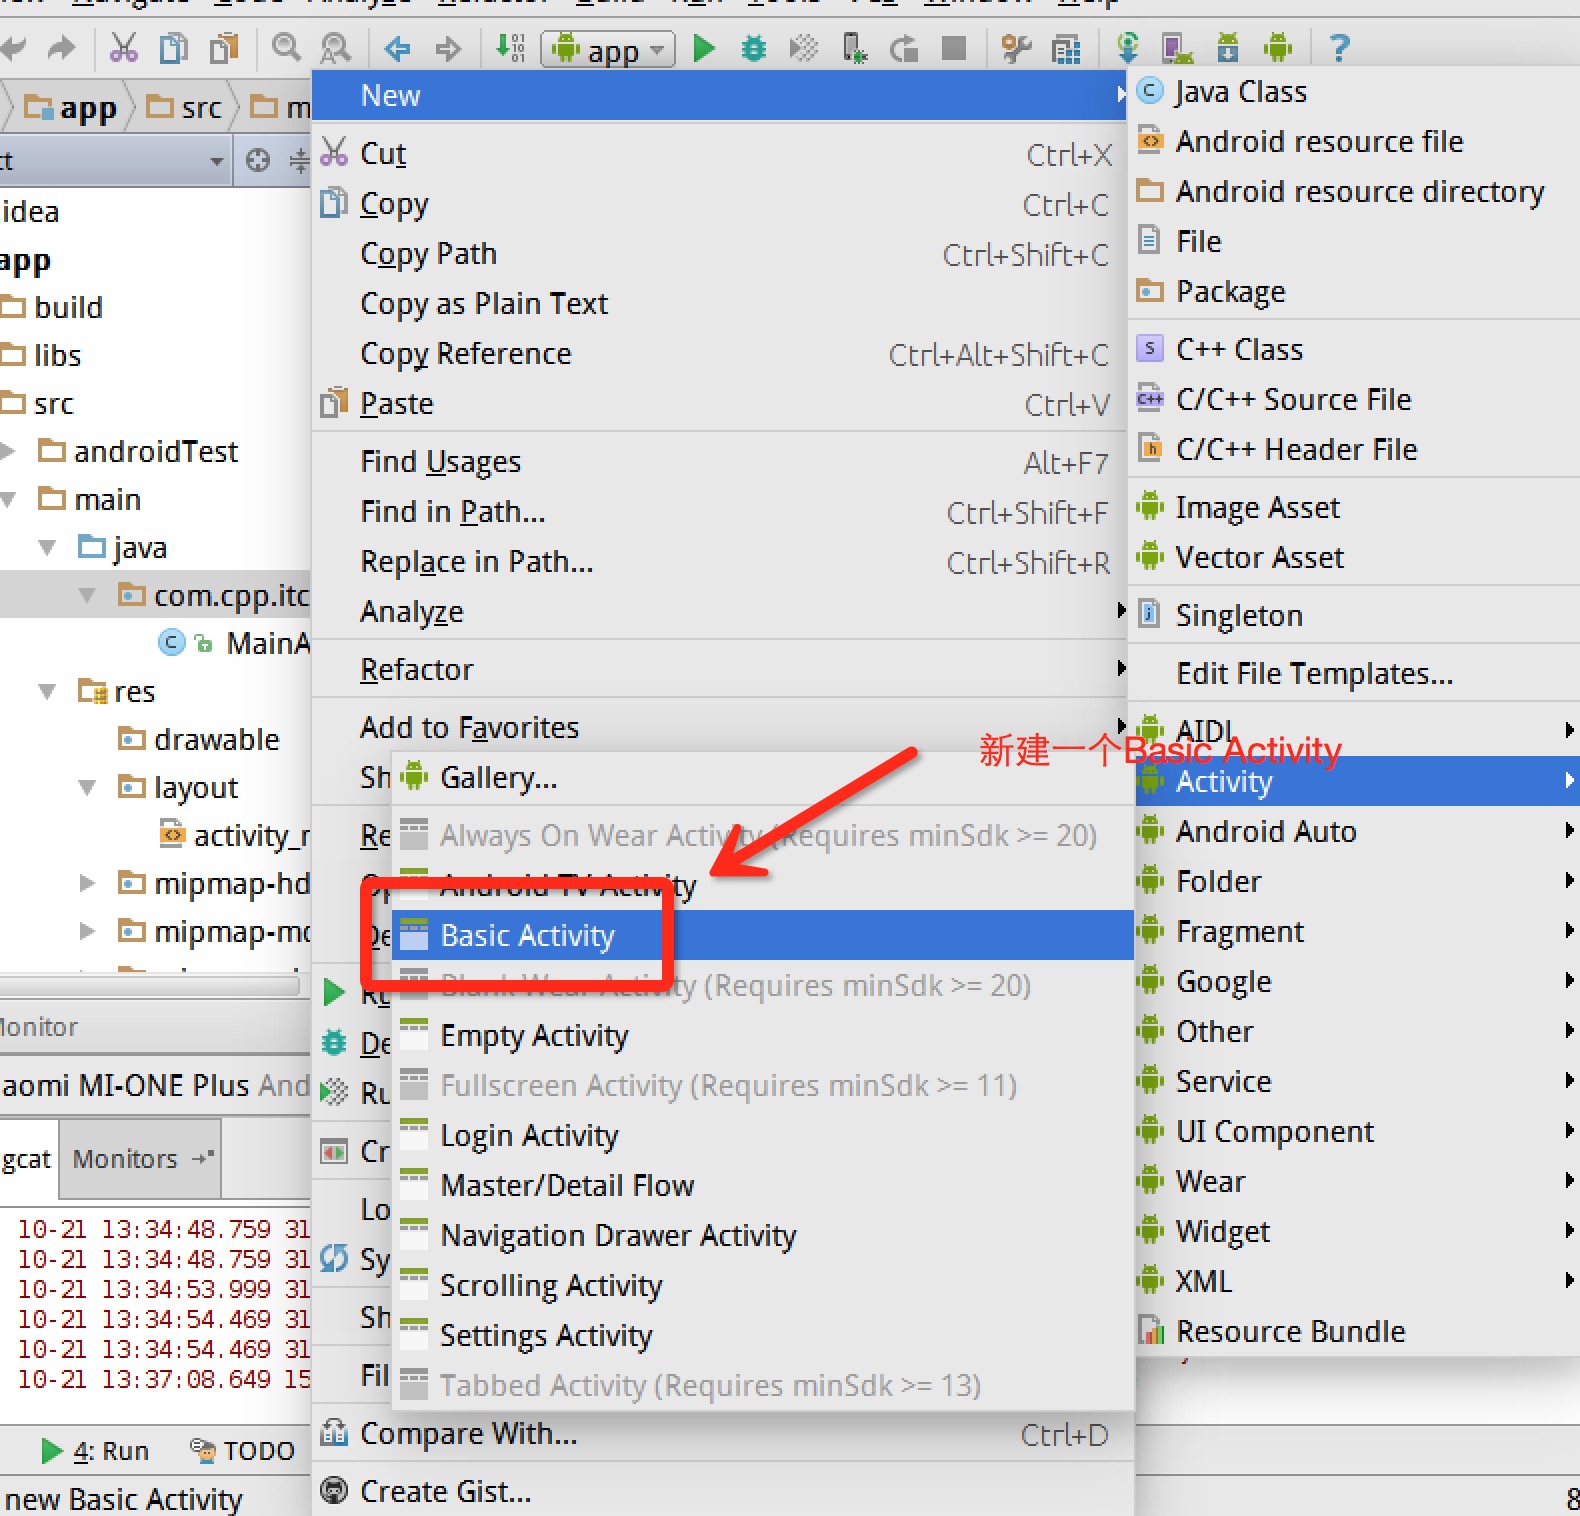Open the AVD Manager icon

[x=1177, y=47]
